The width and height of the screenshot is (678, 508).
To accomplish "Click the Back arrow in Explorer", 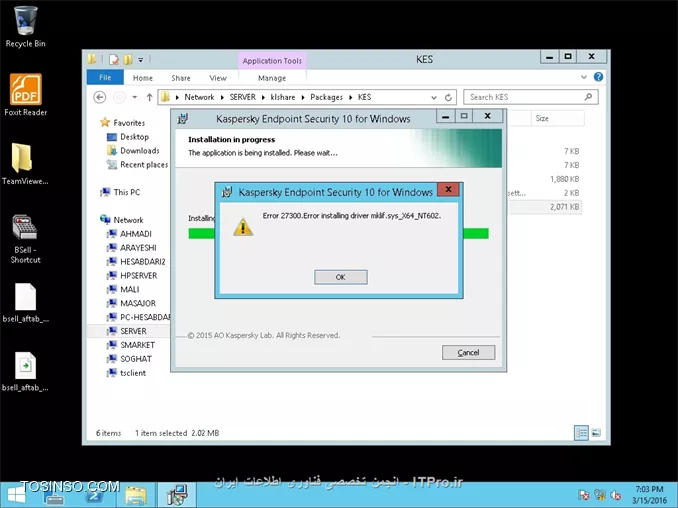I will [x=100, y=97].
